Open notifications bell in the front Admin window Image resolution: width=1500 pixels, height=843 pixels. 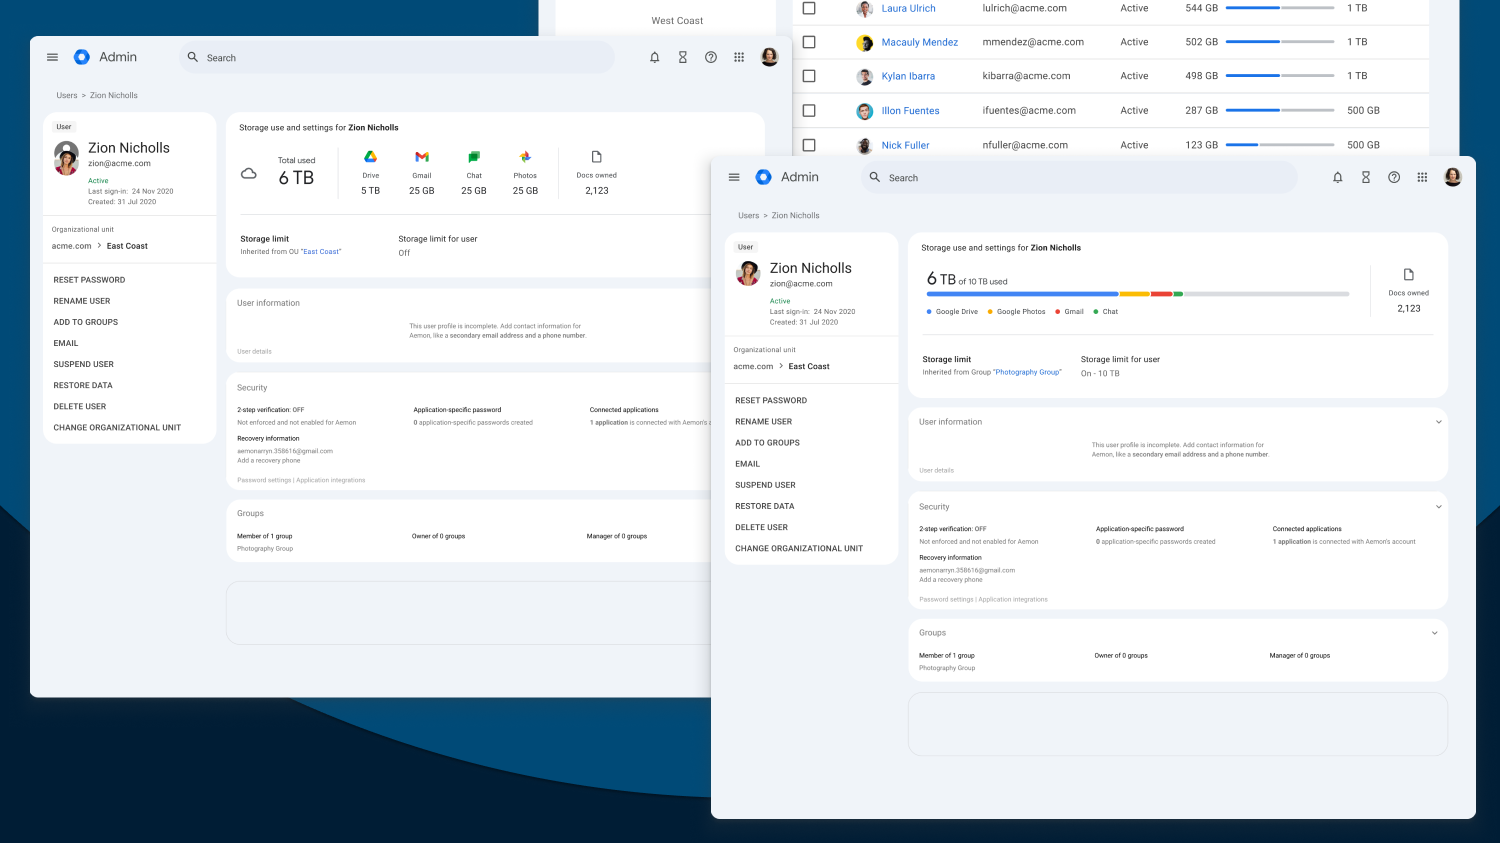(1337, 177)
